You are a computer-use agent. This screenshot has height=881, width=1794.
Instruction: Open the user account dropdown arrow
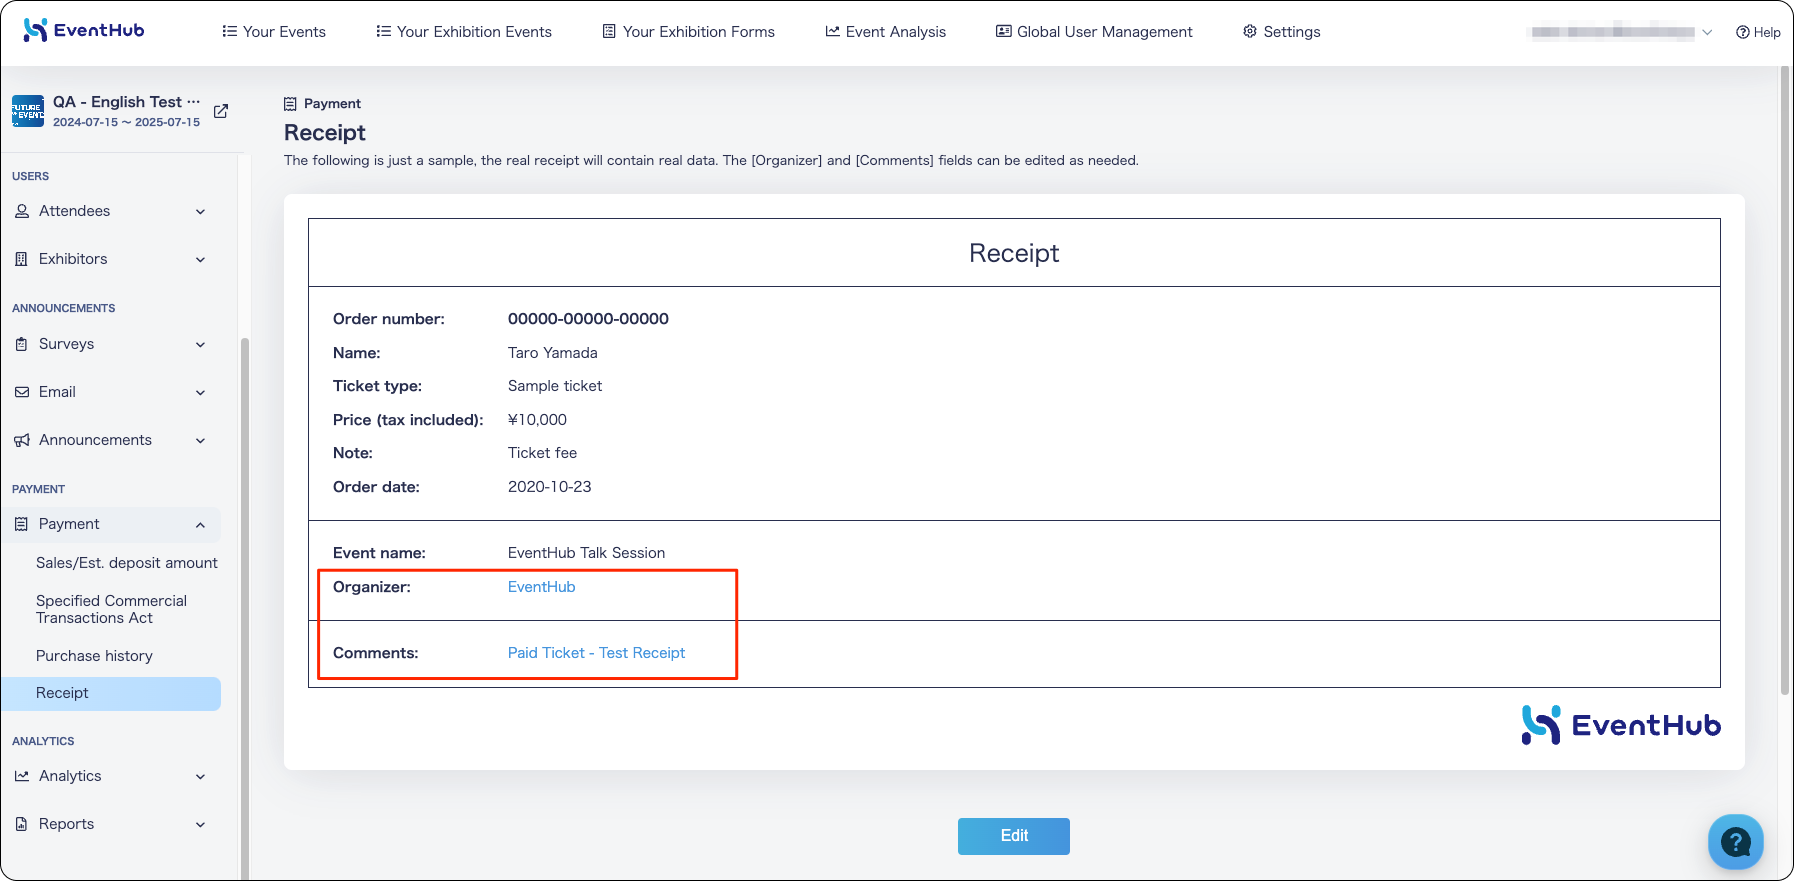(1707, 32)
